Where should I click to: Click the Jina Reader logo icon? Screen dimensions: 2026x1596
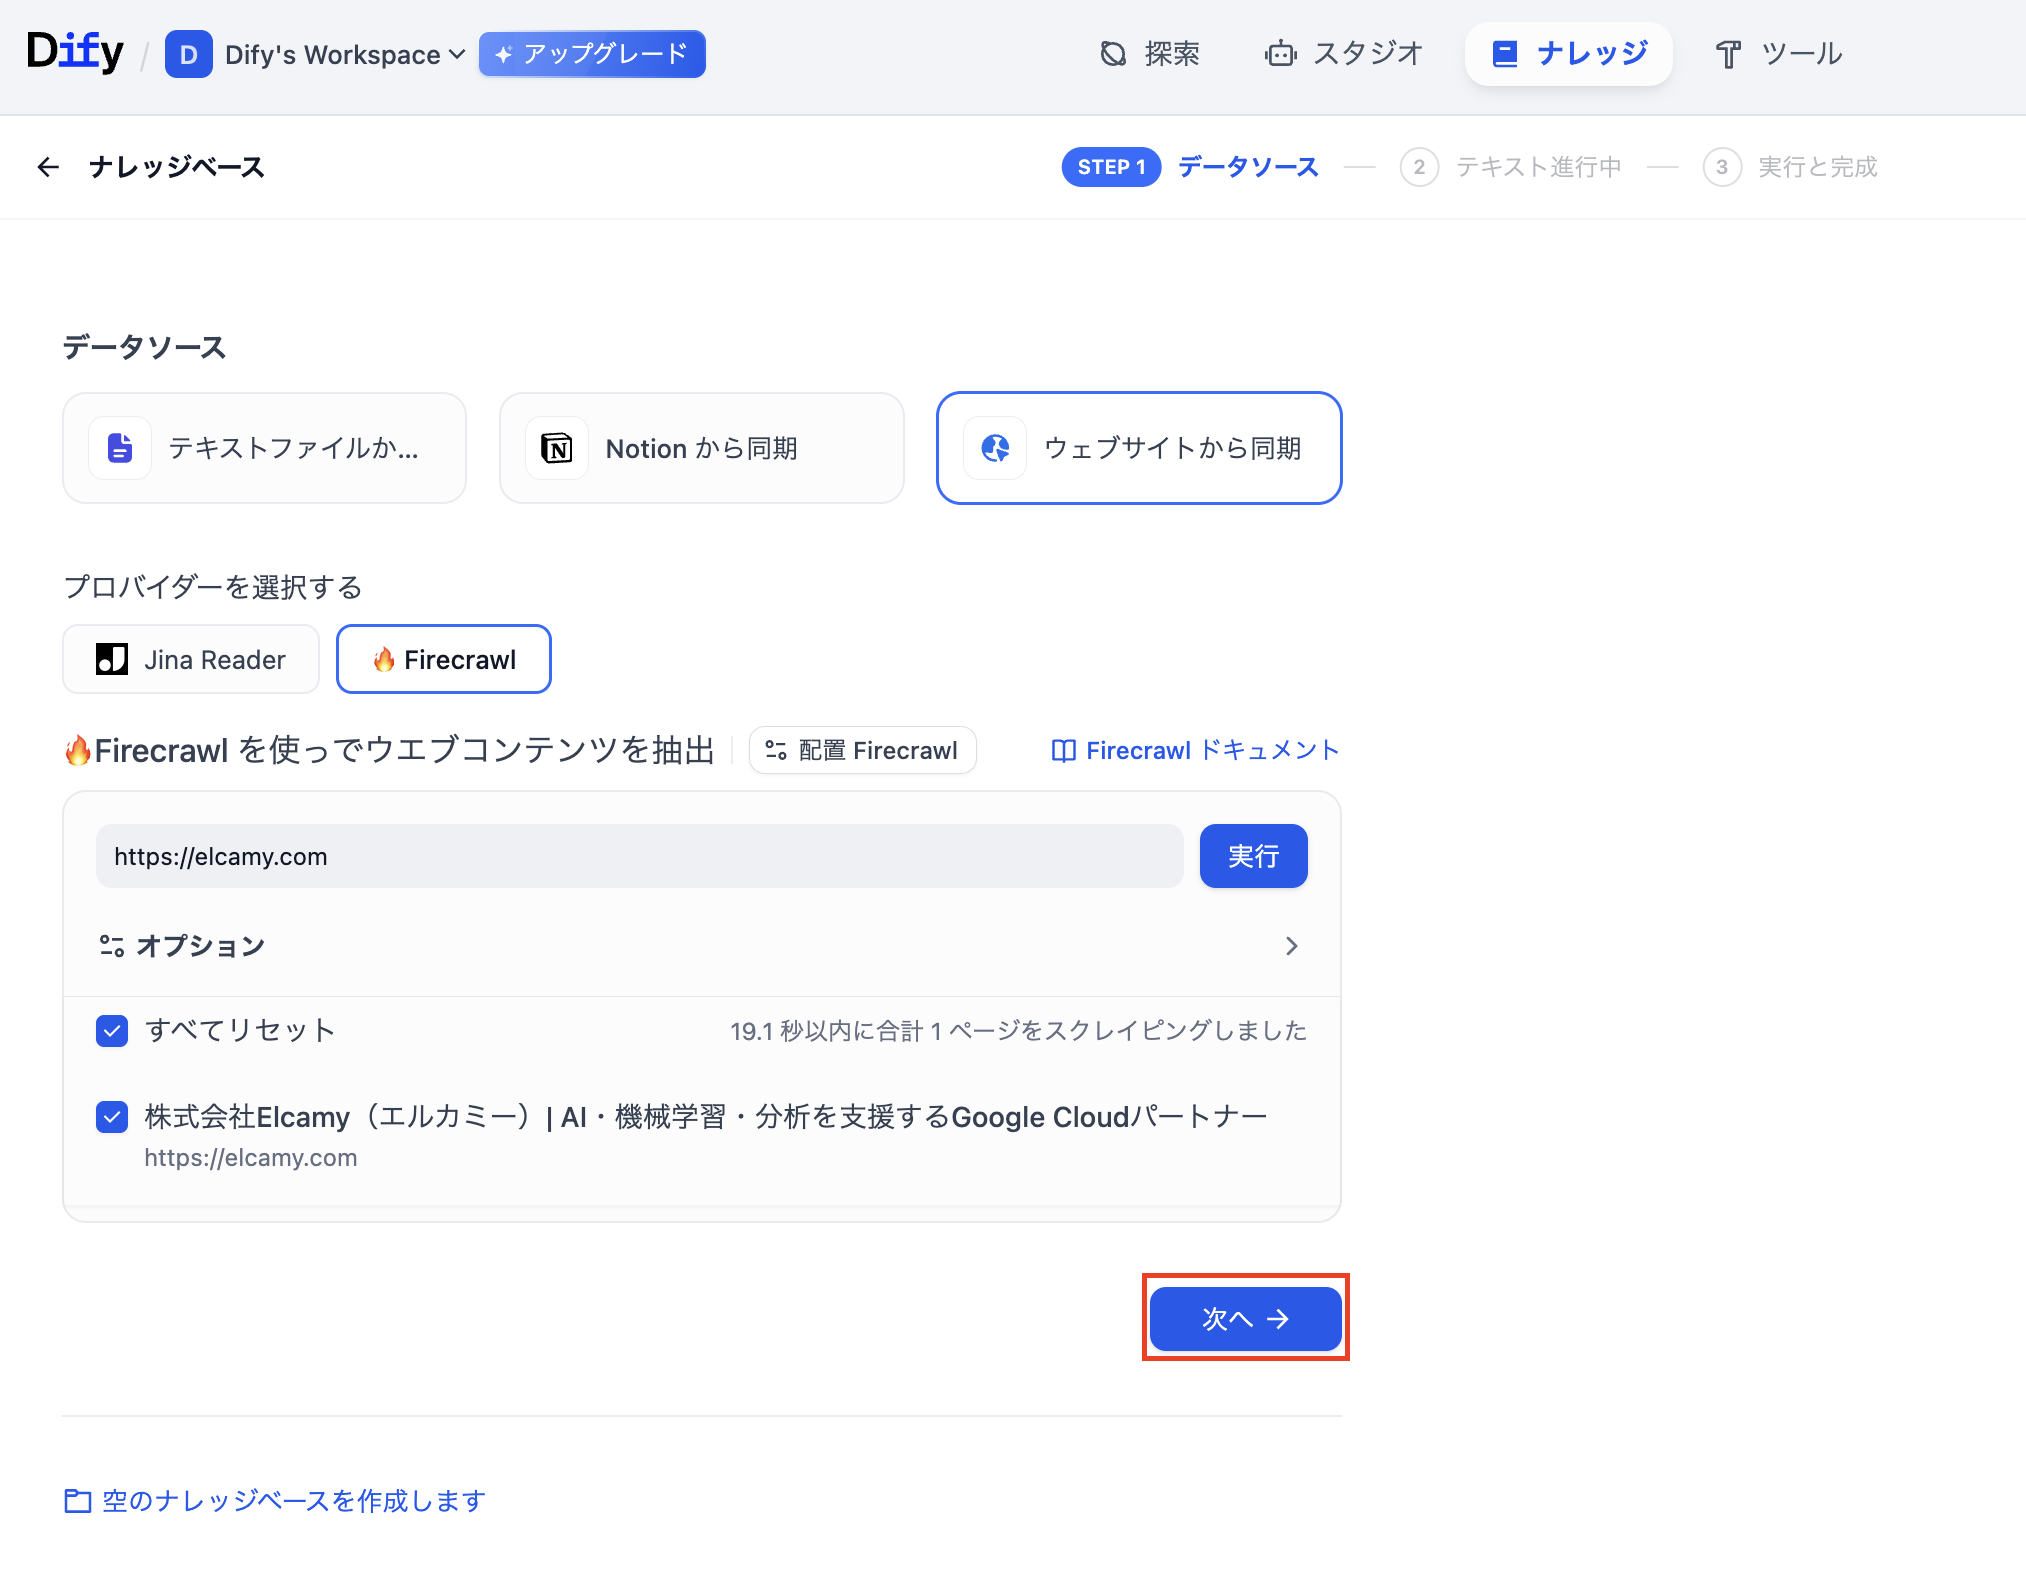click(x=112, y=659)
